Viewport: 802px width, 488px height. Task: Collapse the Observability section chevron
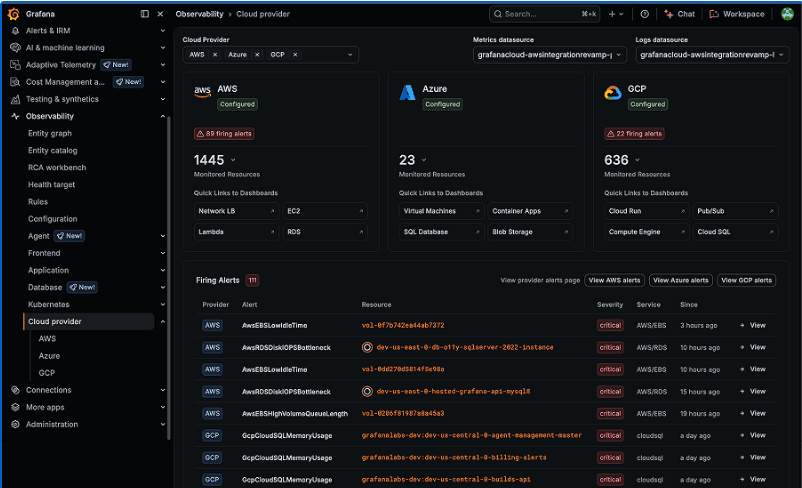click(x=163, y=116)
